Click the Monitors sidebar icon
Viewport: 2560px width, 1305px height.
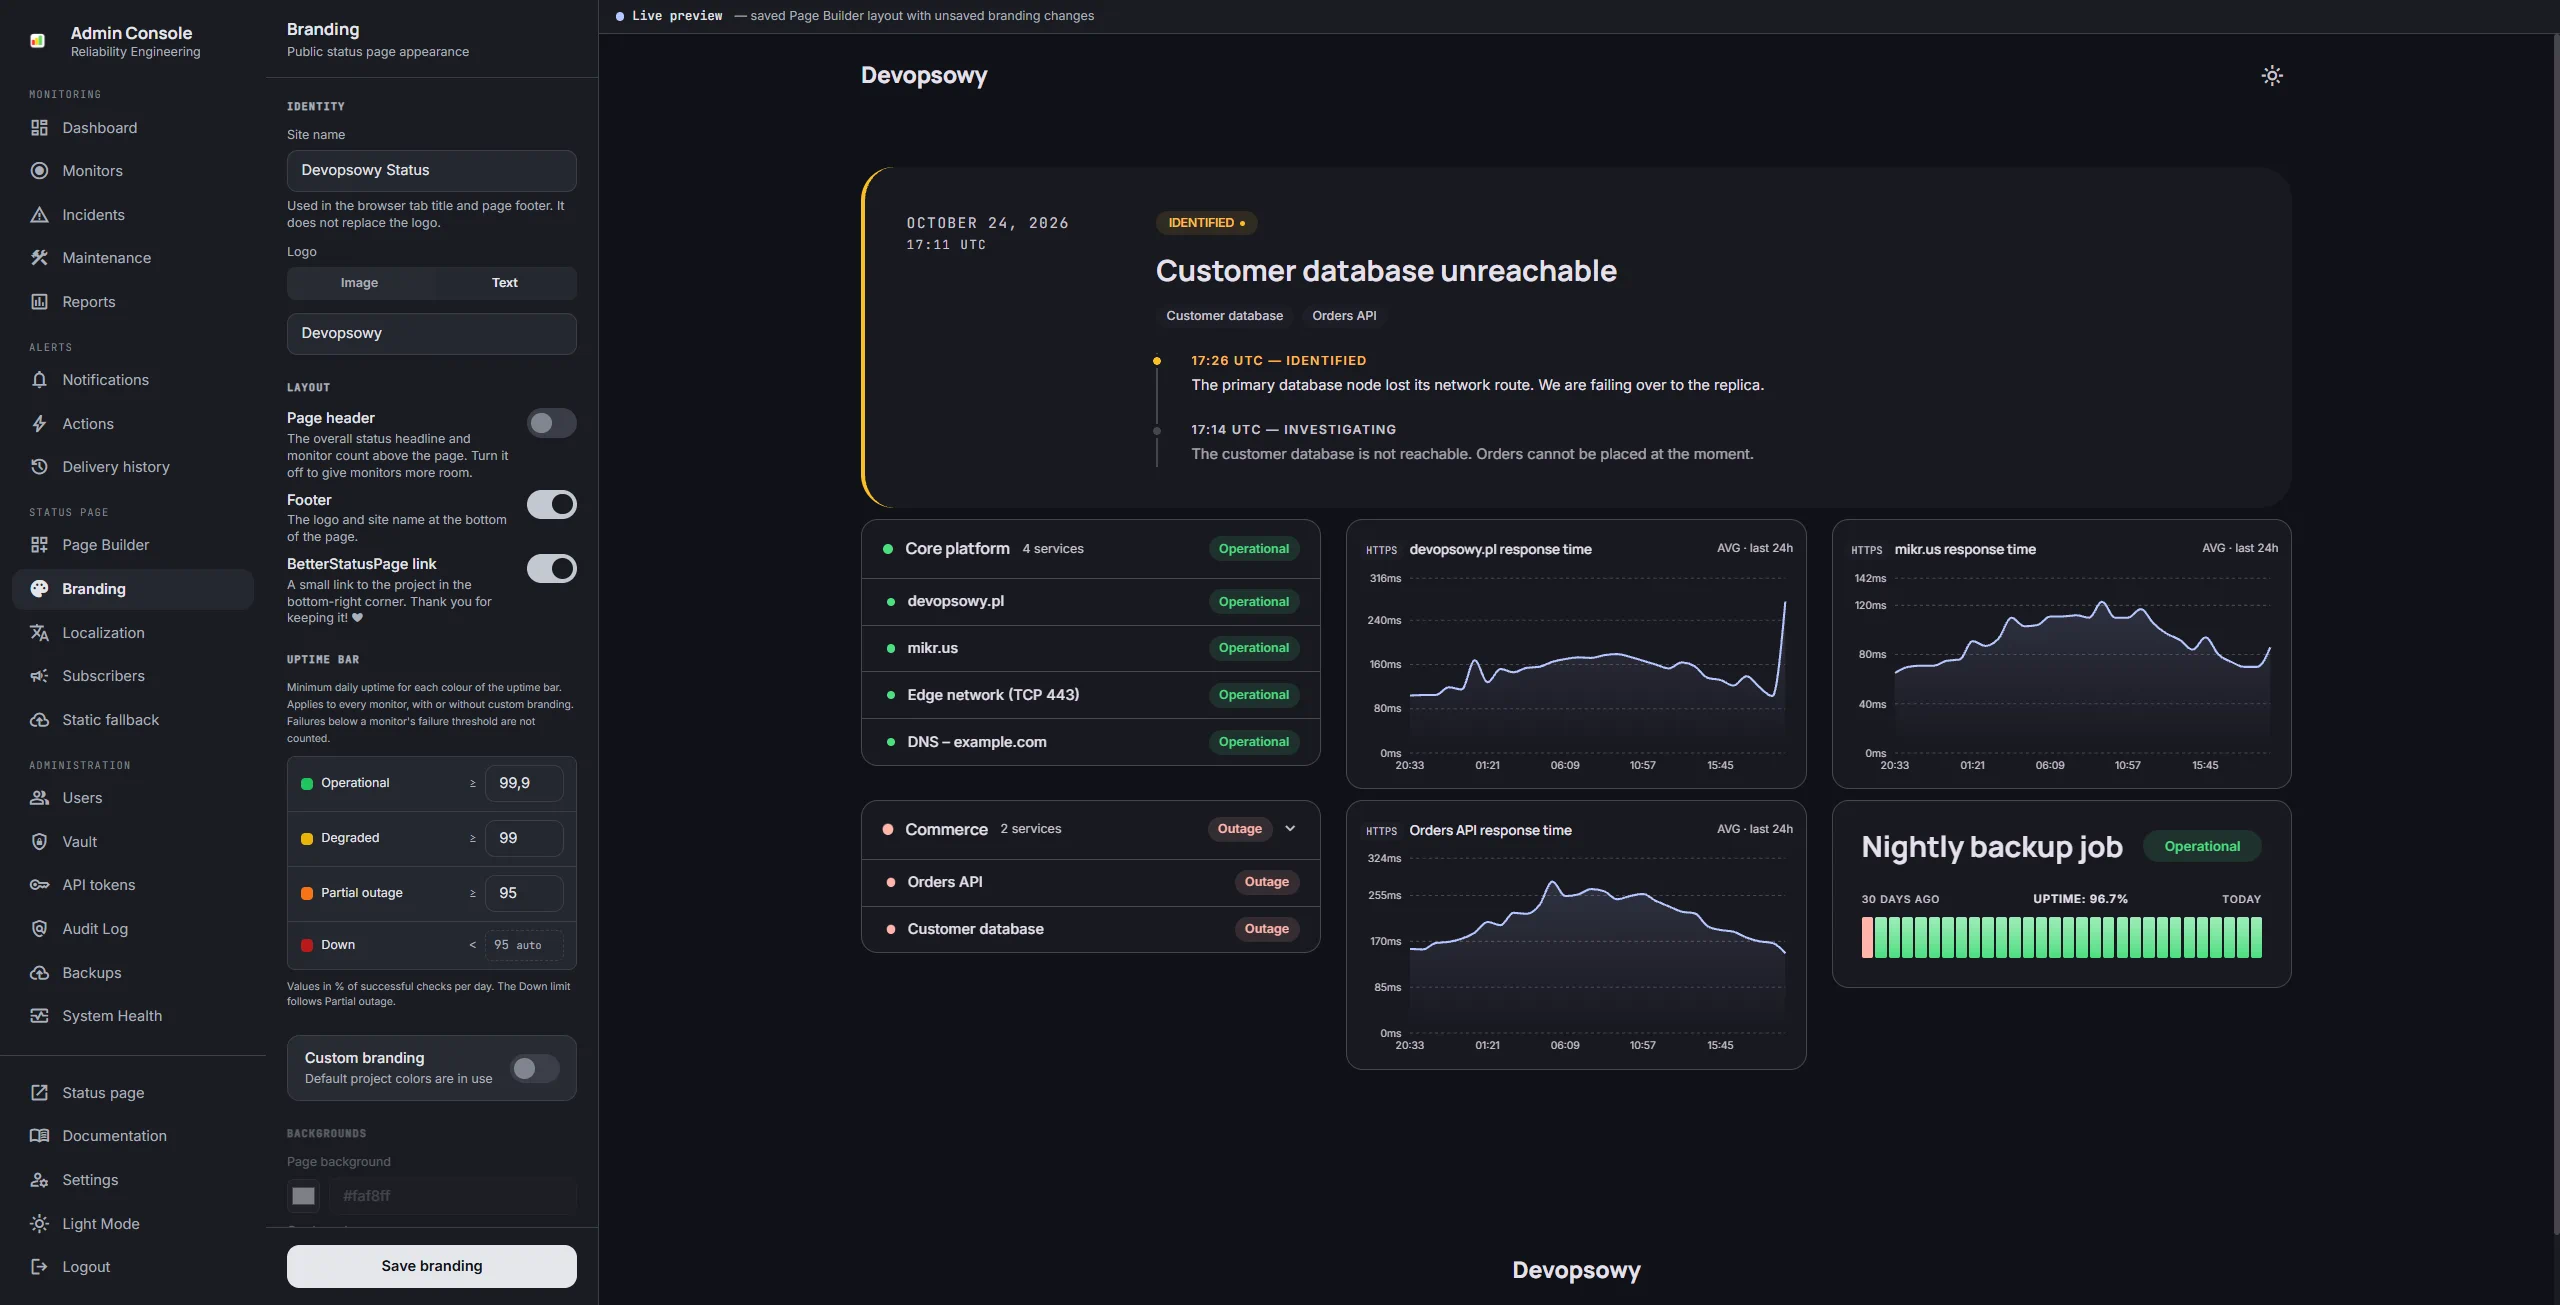click(x=39, y=171)
